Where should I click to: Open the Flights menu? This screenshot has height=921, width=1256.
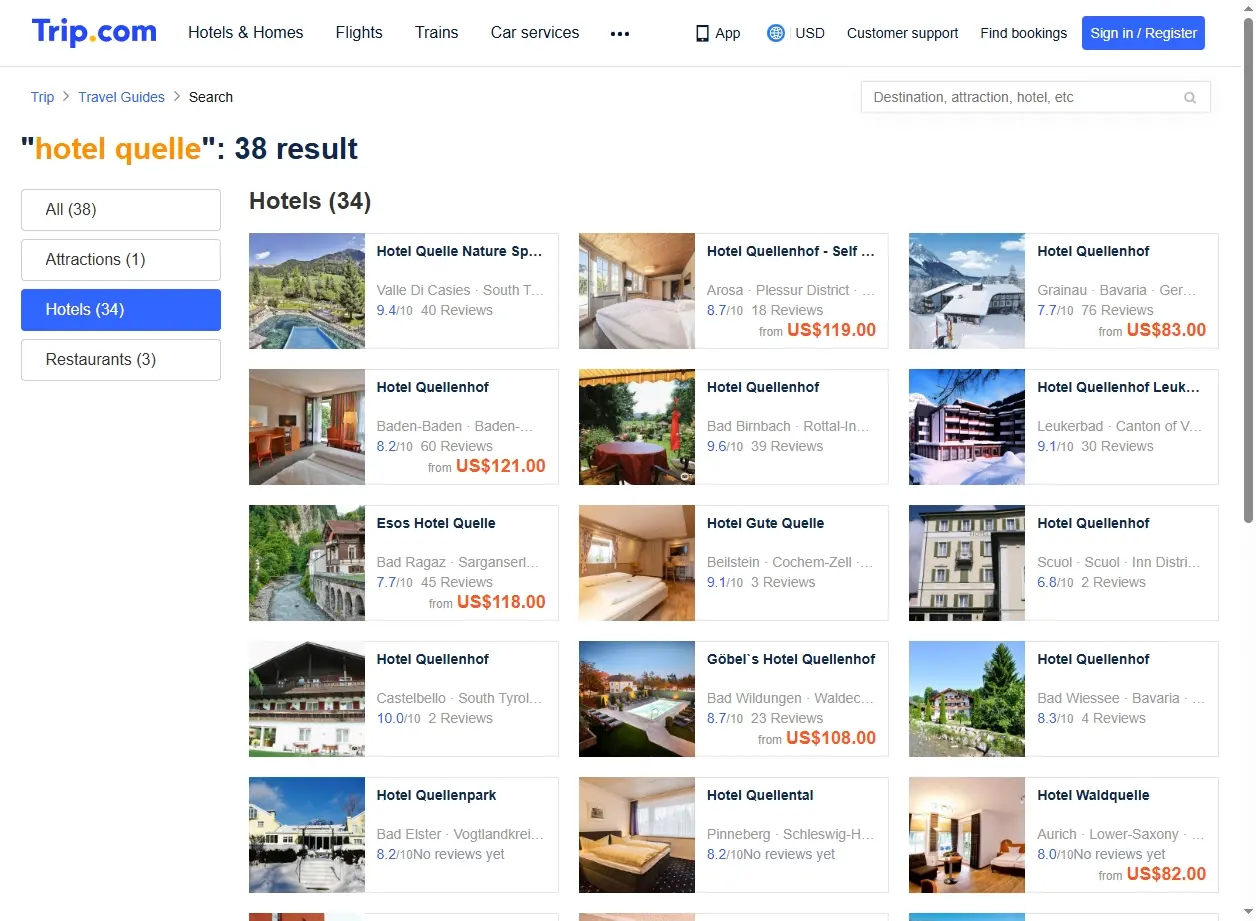tap(359, 32)
